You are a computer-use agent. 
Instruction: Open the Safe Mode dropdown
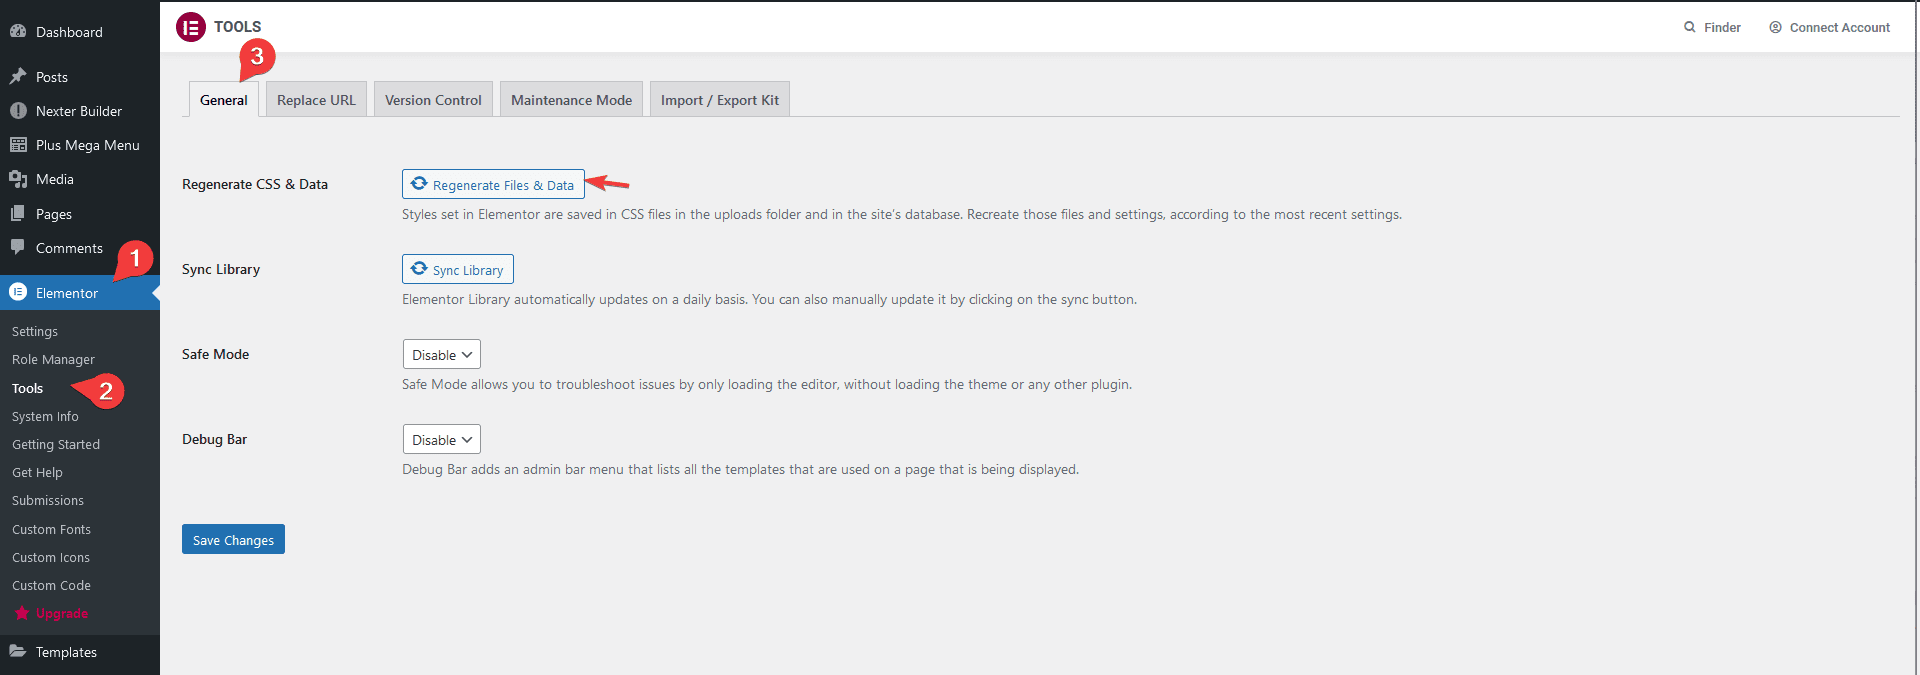442,355
